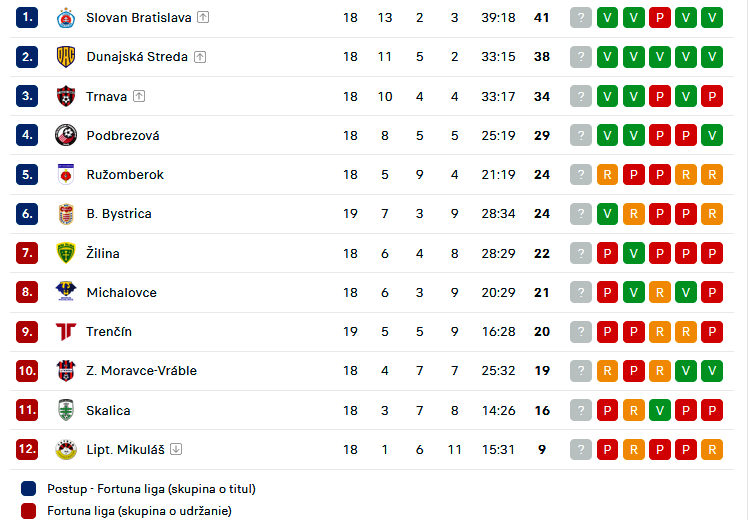Click the Trenčín club logo
748x520 pixels.
tap(66, 332)
